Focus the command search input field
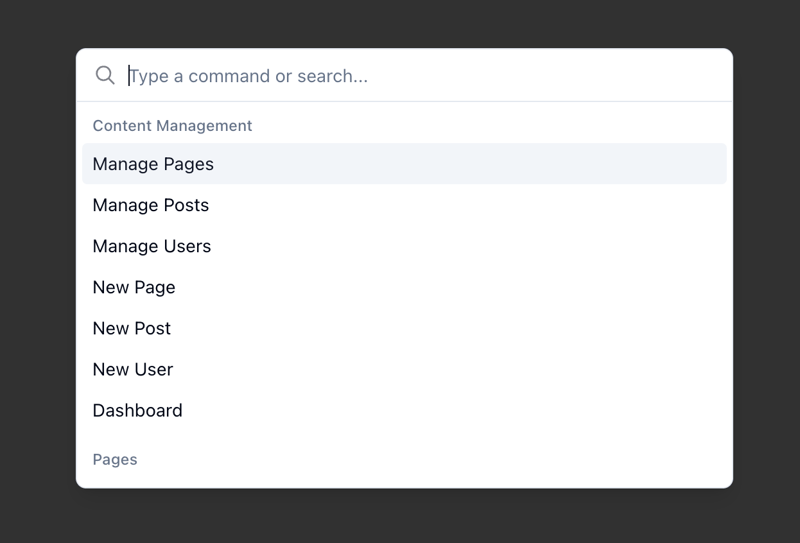The height and width of the screenshot is (543, 800). click(420, 76)
